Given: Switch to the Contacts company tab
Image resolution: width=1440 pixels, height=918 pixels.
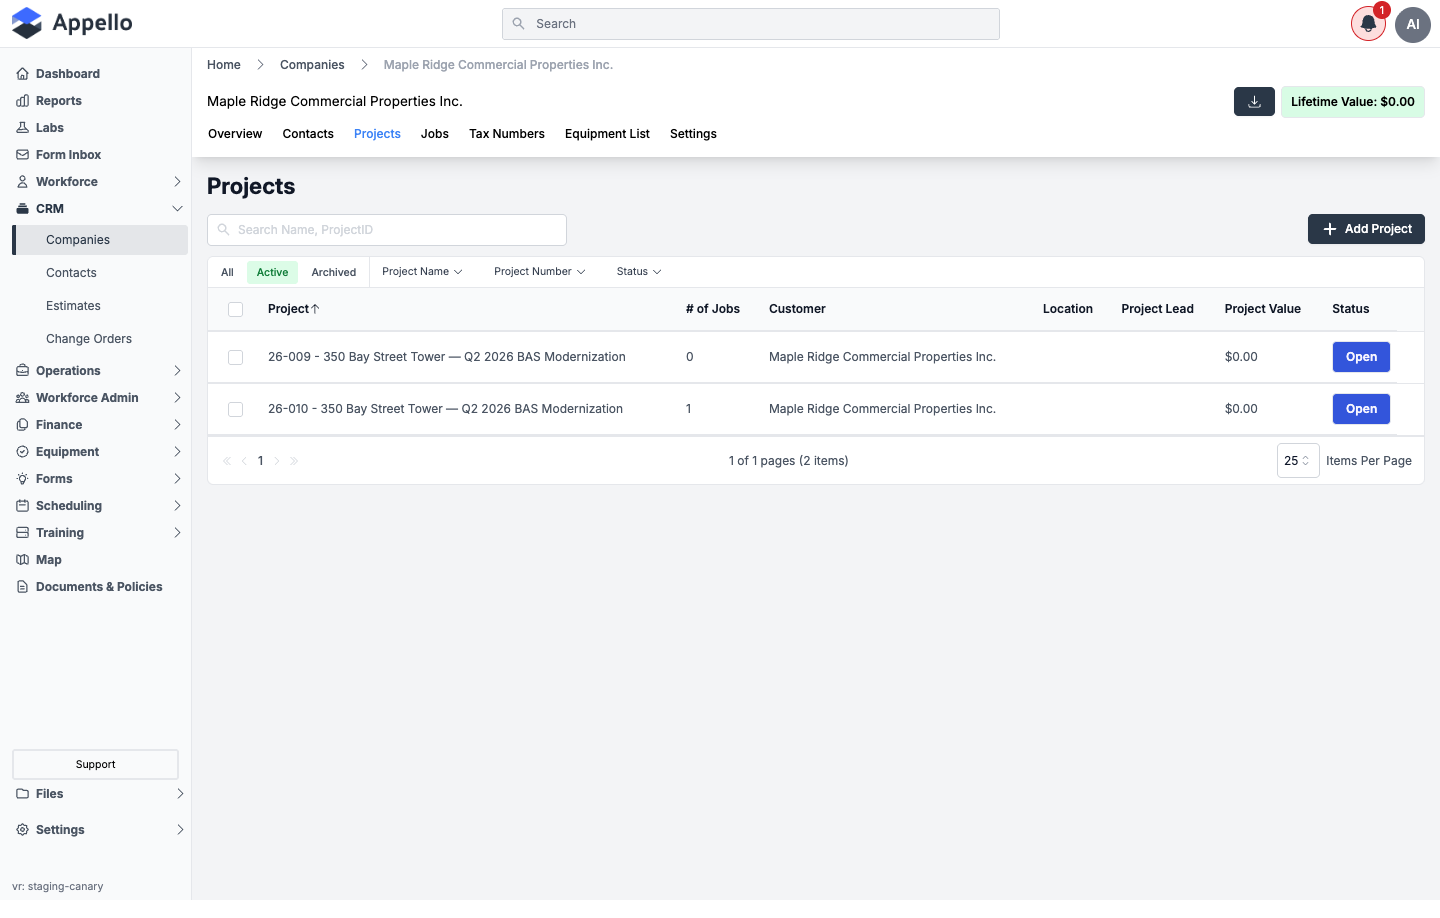Looking at the screenshot, I should pyautogui.click(x=308, y=134).
